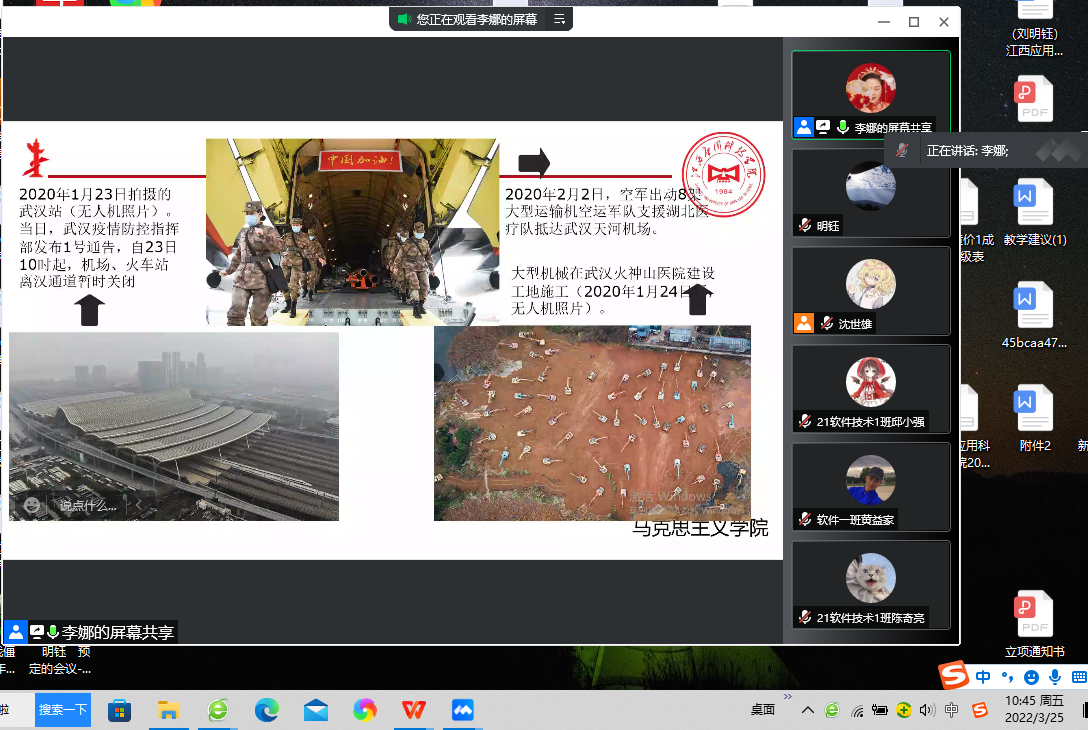Open WPS Office from the taskbar

(x=414, y=711)
